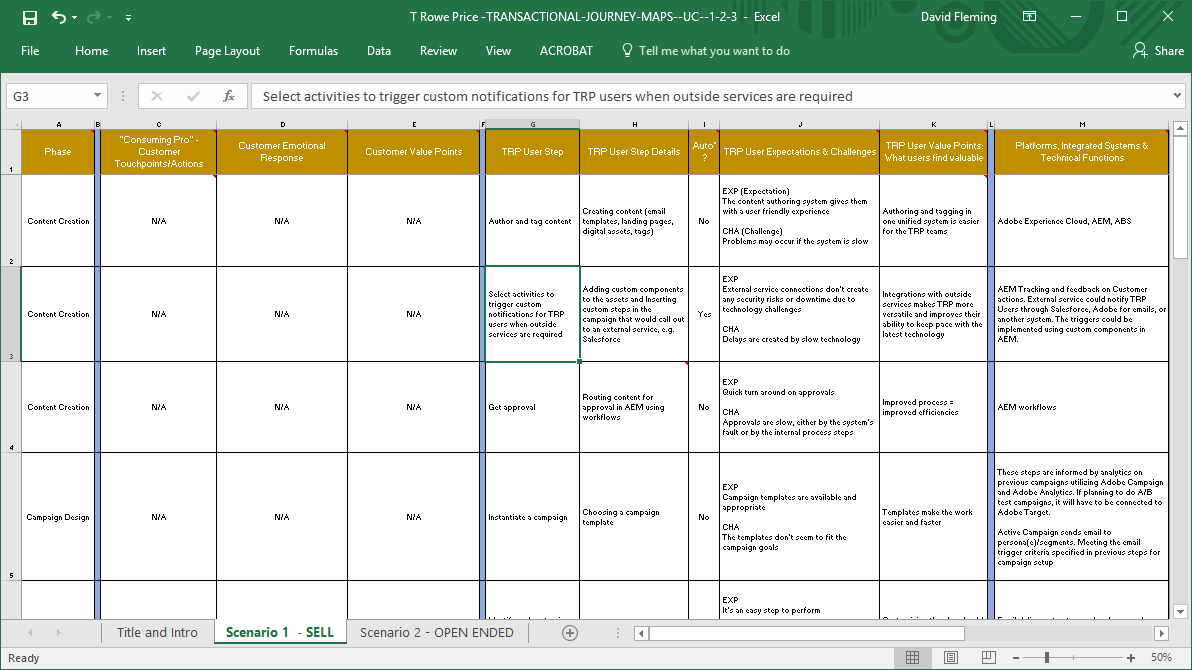Click the New Sheet plus icon

click(x=569, y=633)
